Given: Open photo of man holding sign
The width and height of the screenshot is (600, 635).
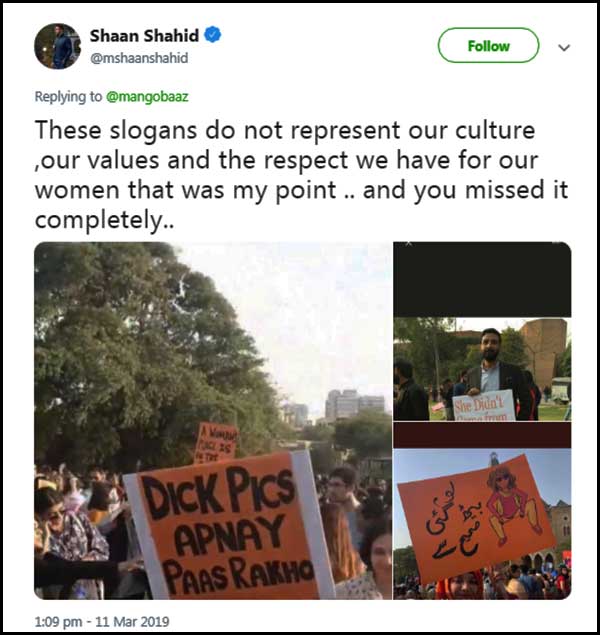Looking at the screenshot, I should [482, 369].
